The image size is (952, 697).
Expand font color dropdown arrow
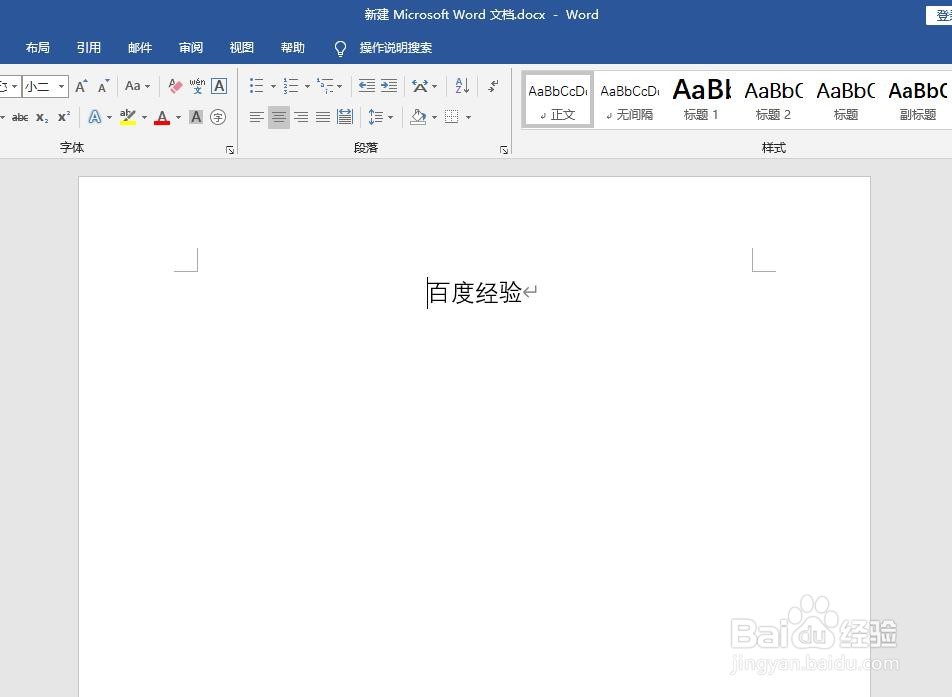[x=178, y=117]
